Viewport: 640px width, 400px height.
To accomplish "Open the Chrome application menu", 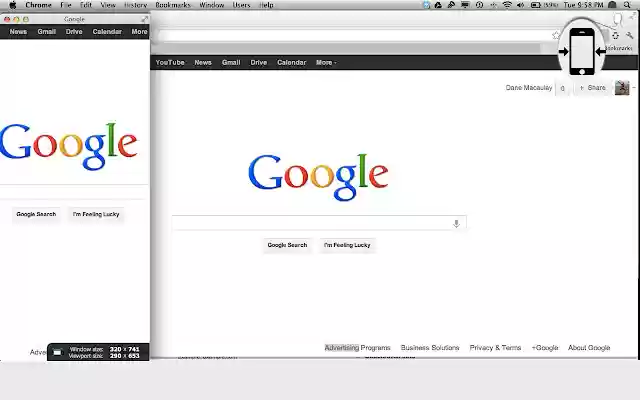I will (38, 5).
